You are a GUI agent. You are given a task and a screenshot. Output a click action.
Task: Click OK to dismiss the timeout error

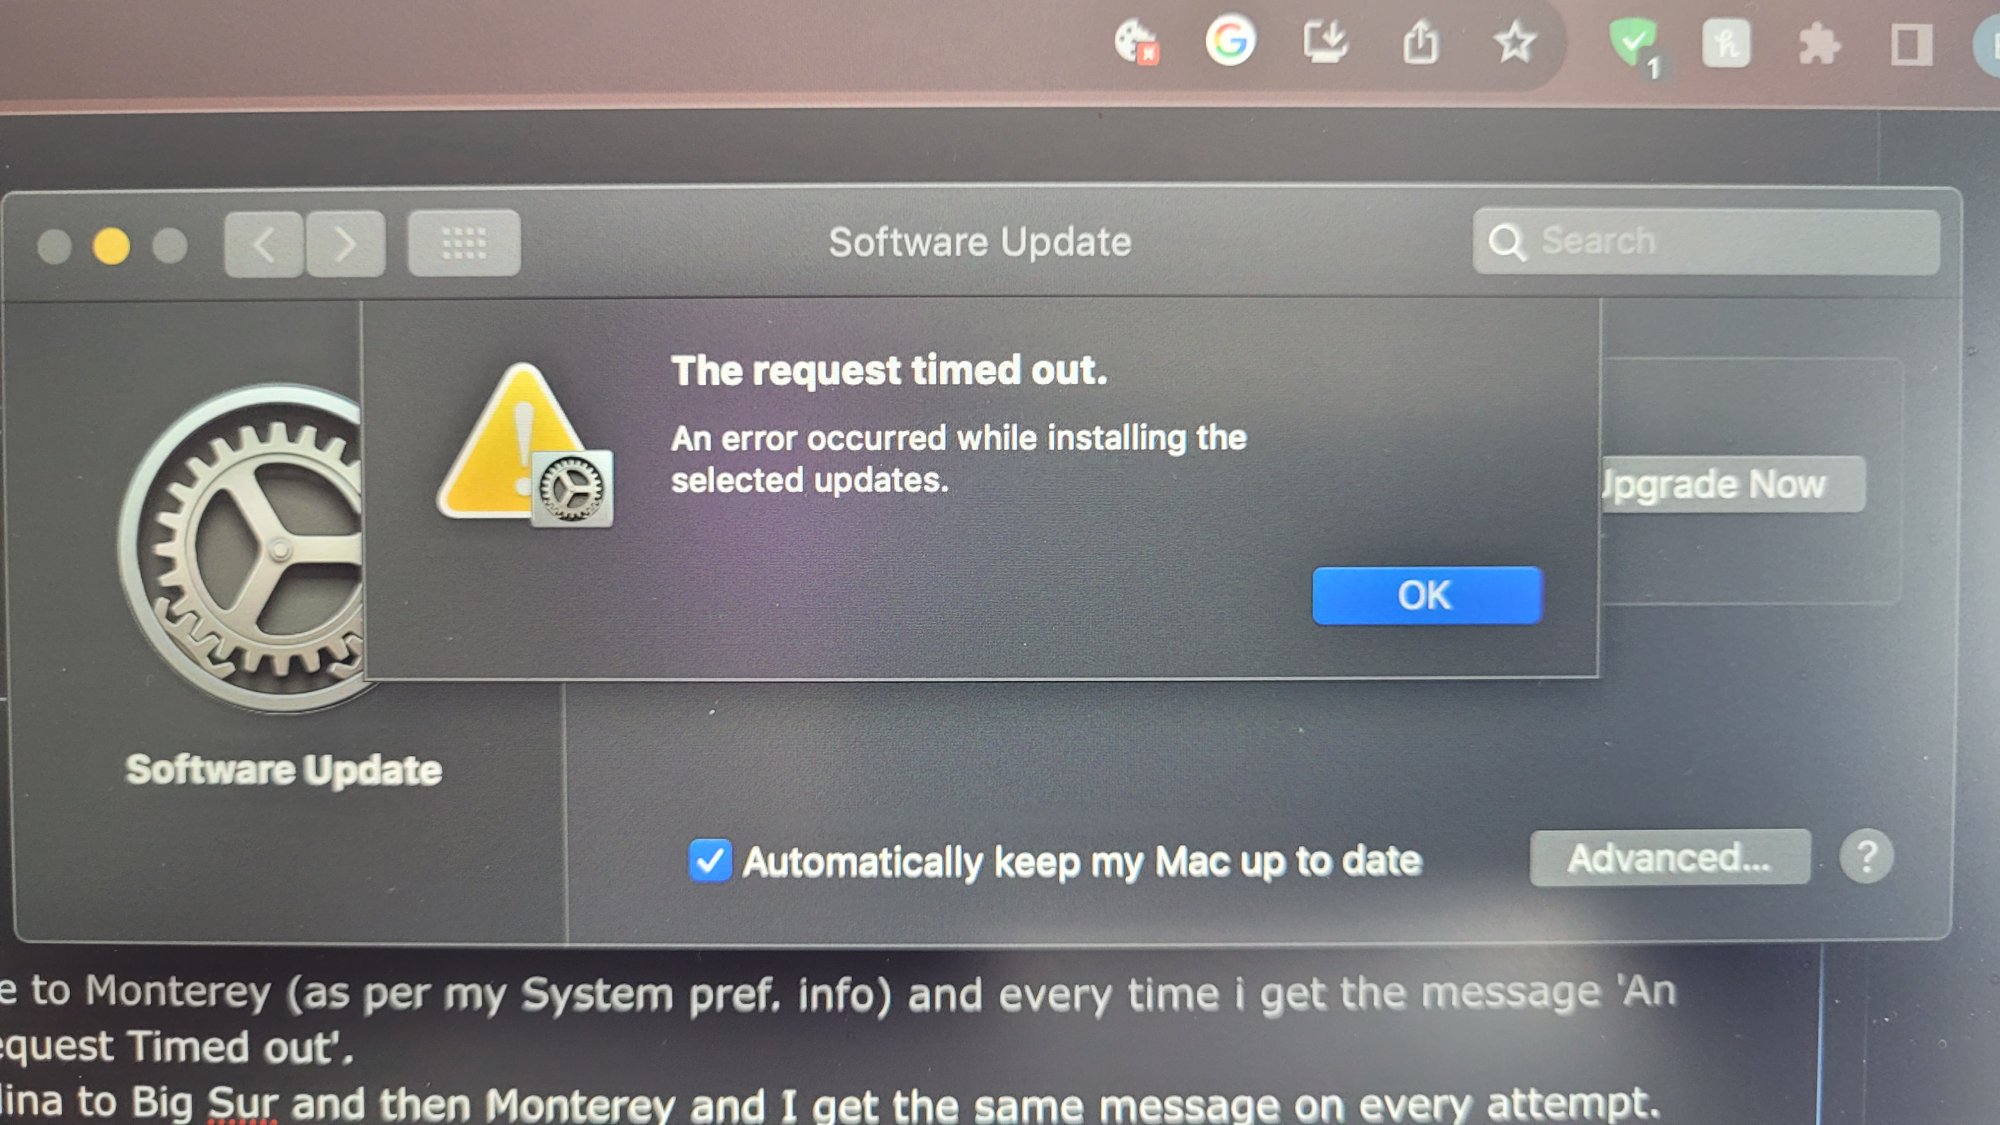(1427, 596)
